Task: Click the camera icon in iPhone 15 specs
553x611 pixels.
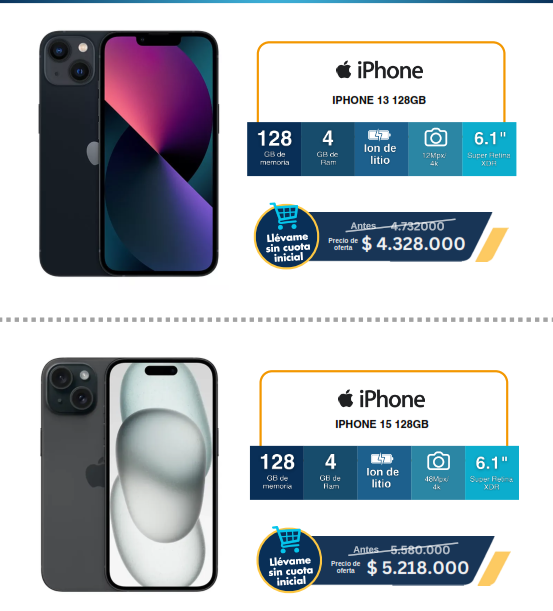Action: 438,461
